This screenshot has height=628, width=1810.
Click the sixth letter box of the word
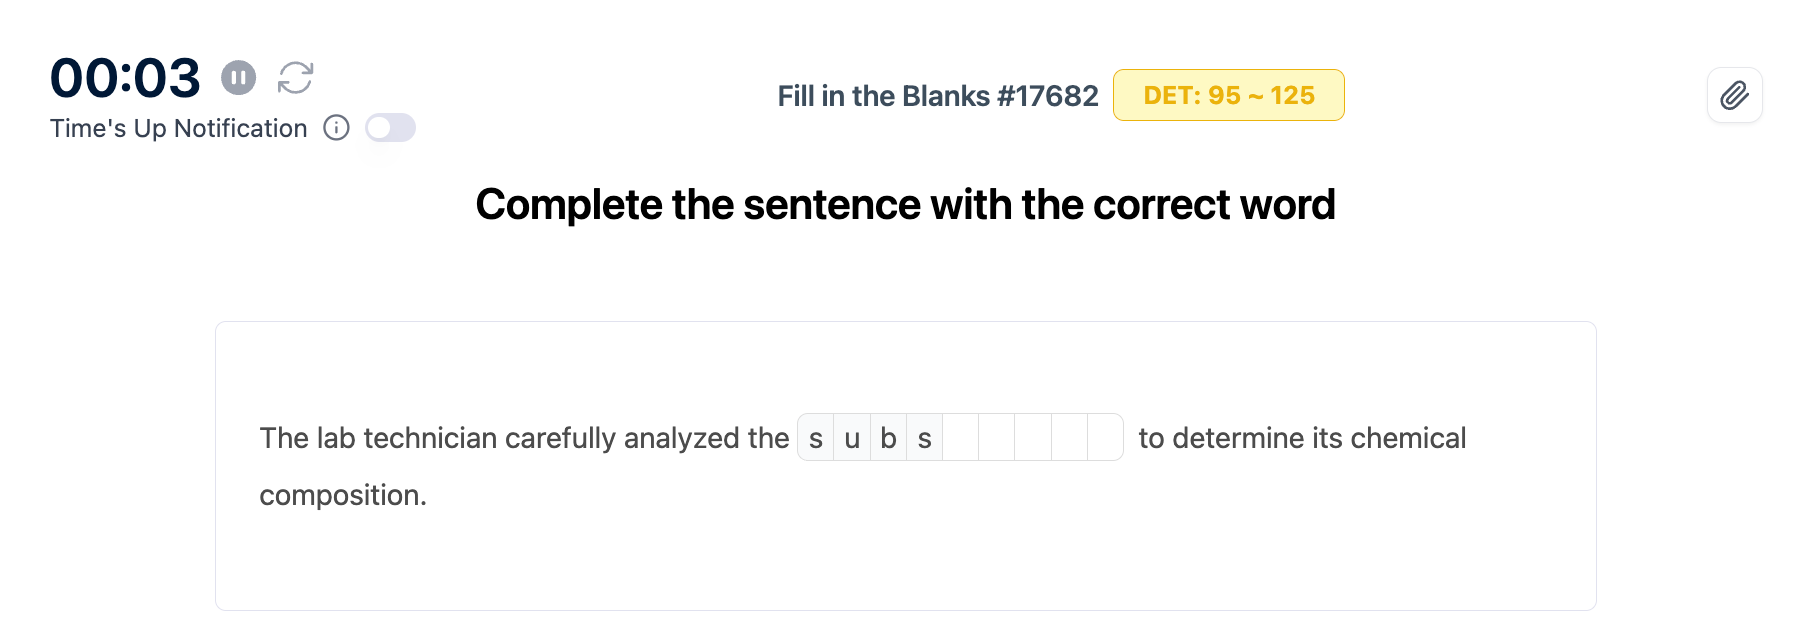997,438
